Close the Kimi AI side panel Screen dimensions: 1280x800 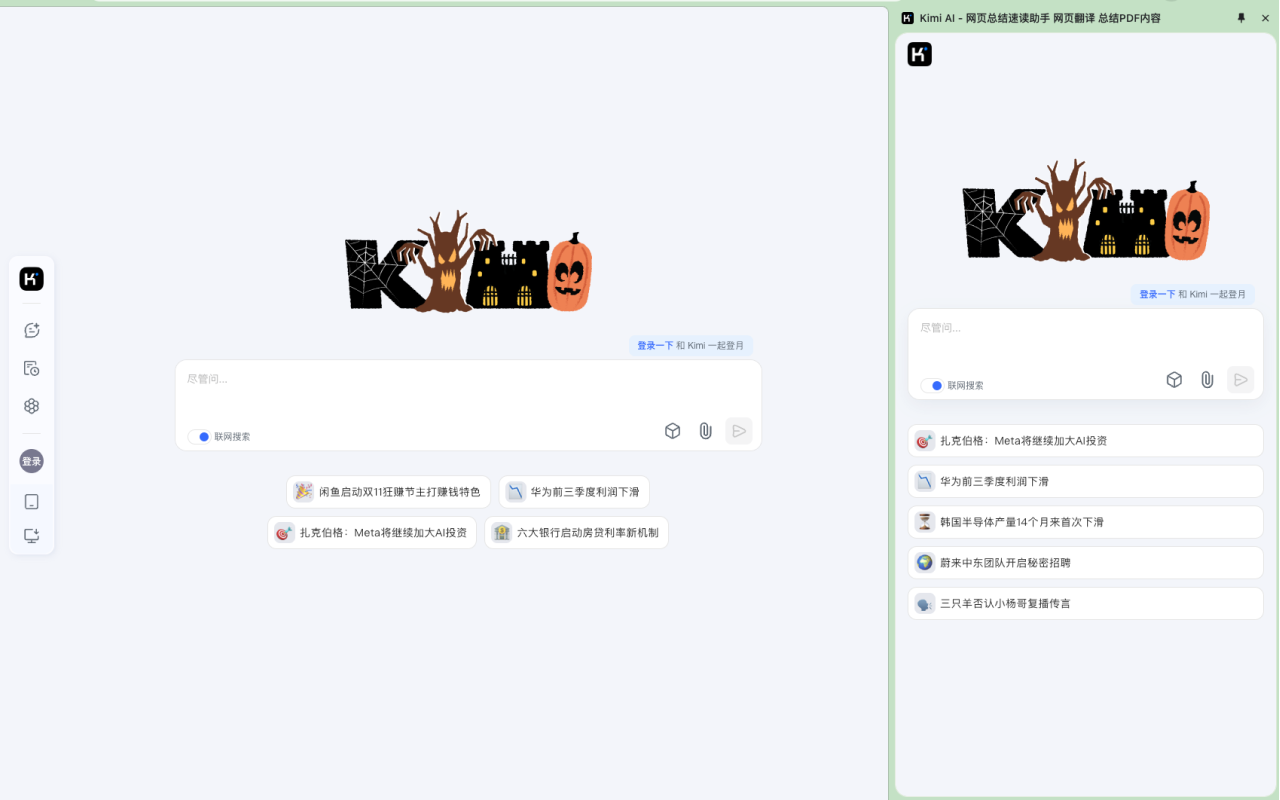(1265, 18)
